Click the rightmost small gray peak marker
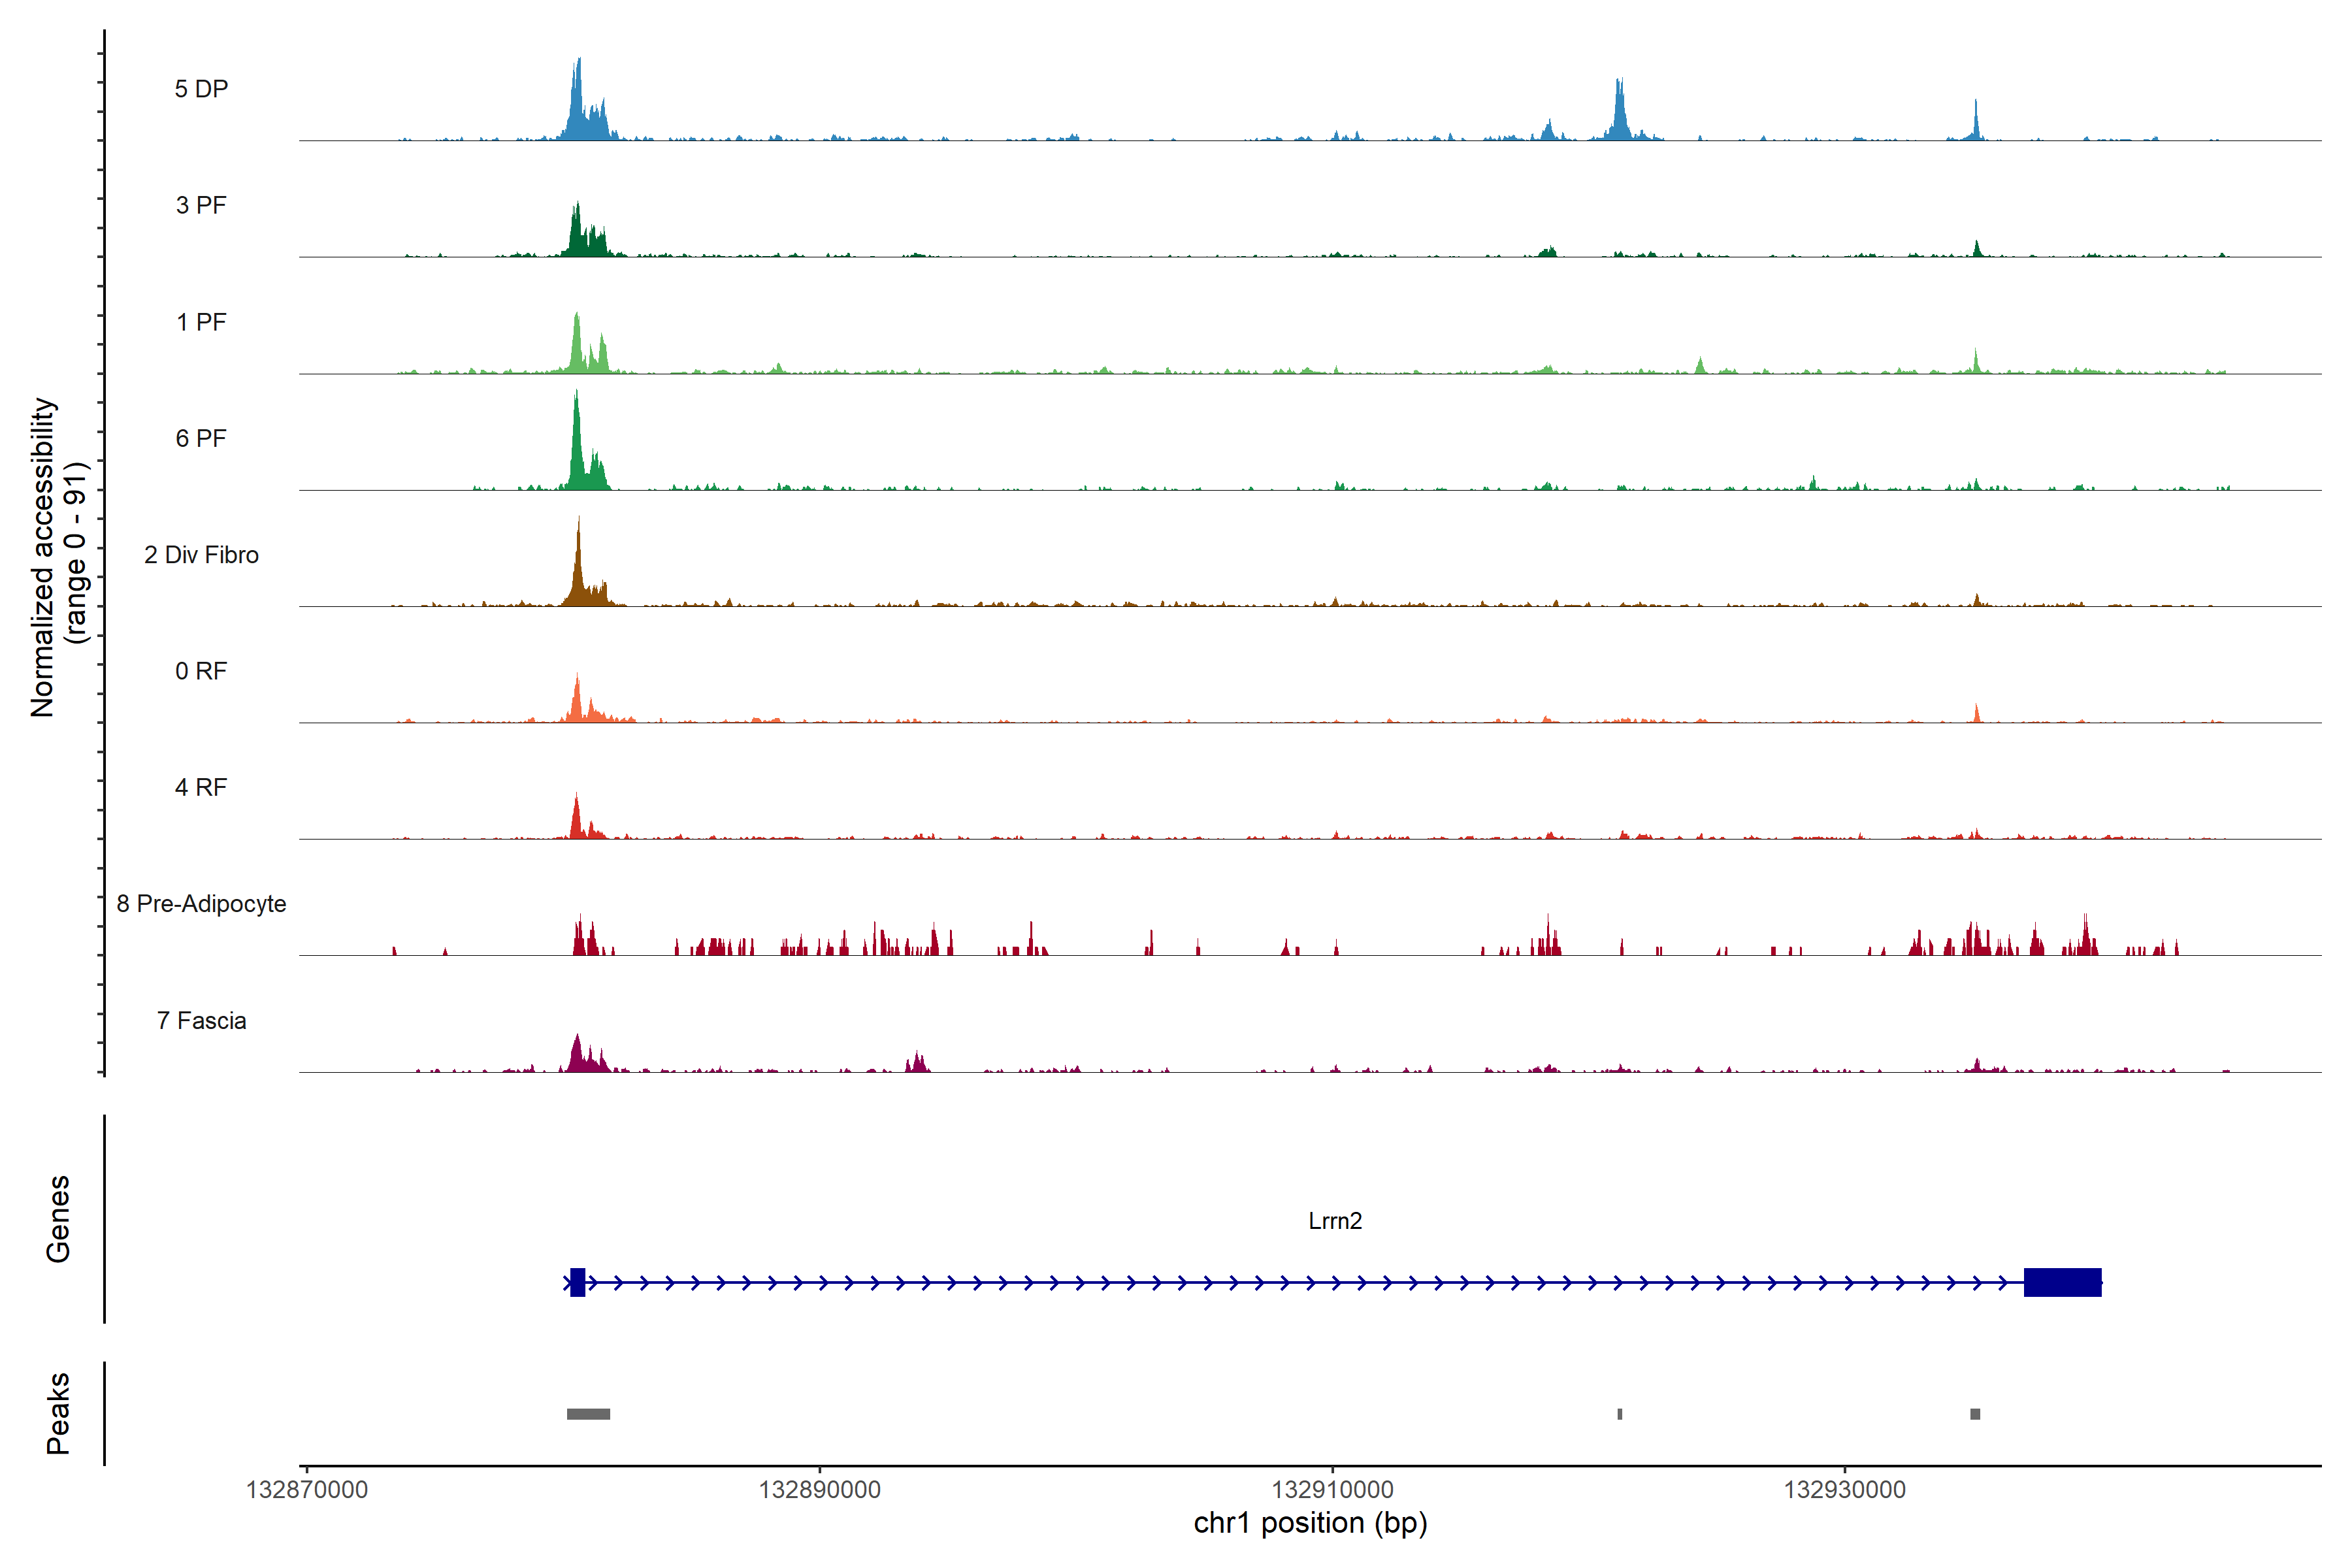Screen dimensions: 2352x1568 click(1975, 1414)
